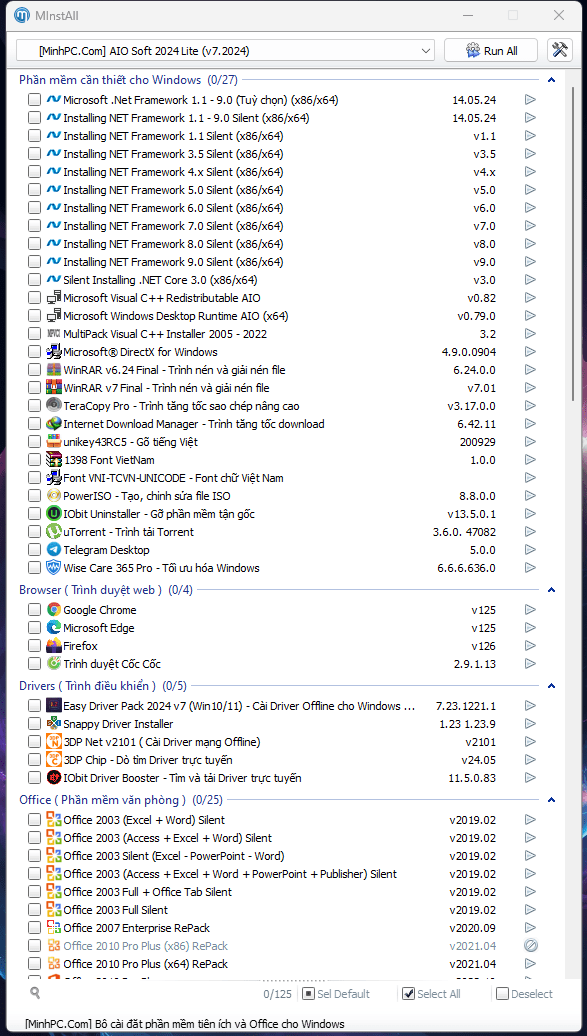Run Google Chrome install arrow
587x1036 pixels.
click(530, 610)
